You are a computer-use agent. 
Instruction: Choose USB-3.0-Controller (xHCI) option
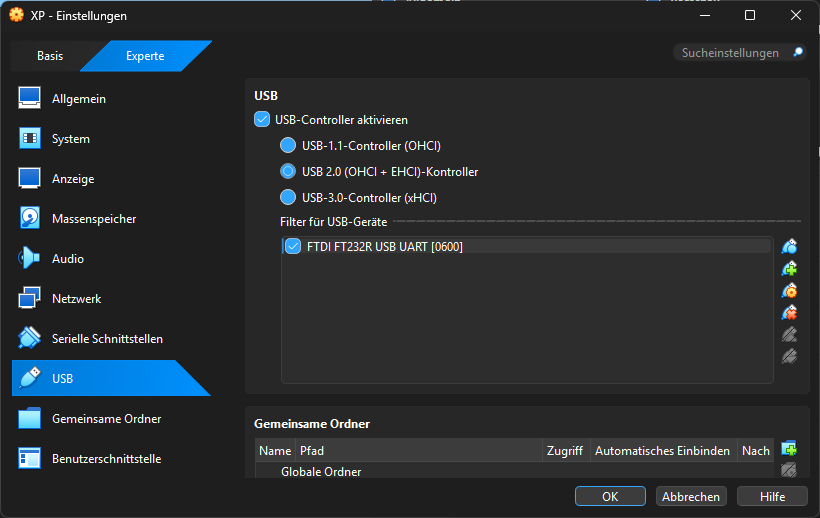(288, 197)
